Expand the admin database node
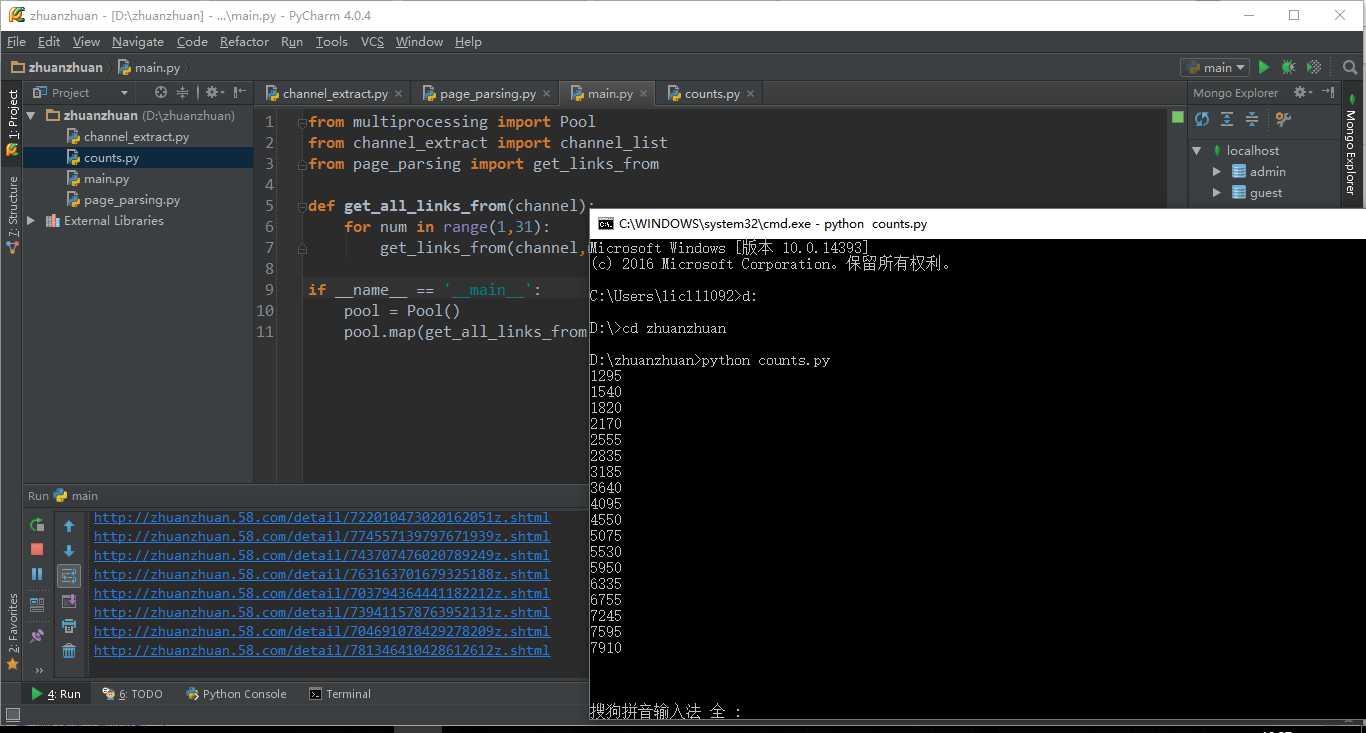The image size is (1366, 733). pos(1217,171)
